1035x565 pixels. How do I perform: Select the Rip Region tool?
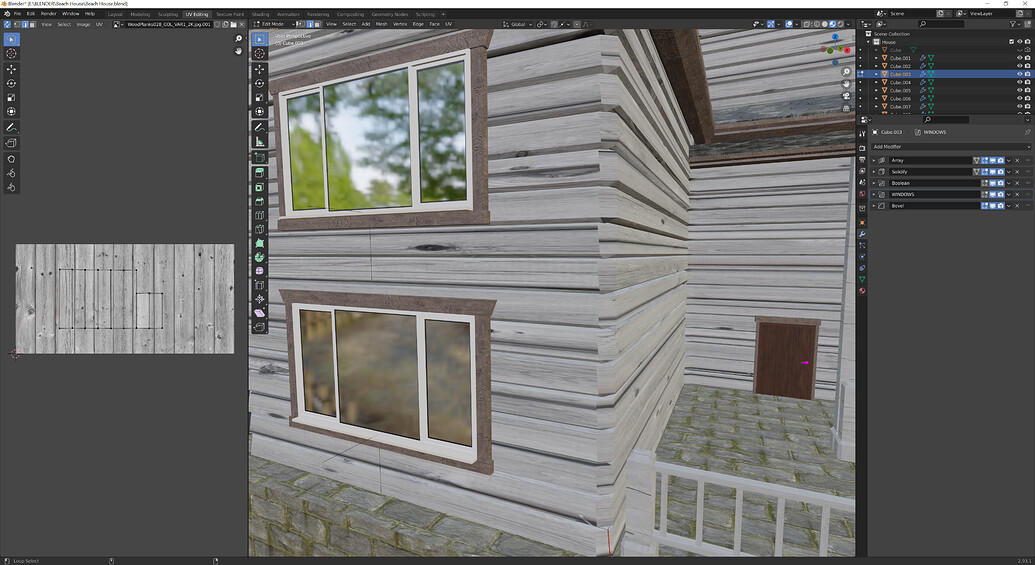point(259,327)
